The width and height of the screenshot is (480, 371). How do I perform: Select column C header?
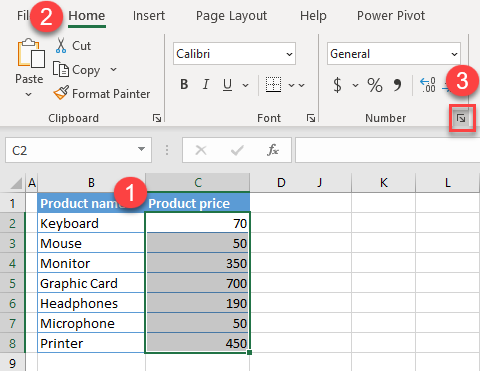click(x=198, y=182)
